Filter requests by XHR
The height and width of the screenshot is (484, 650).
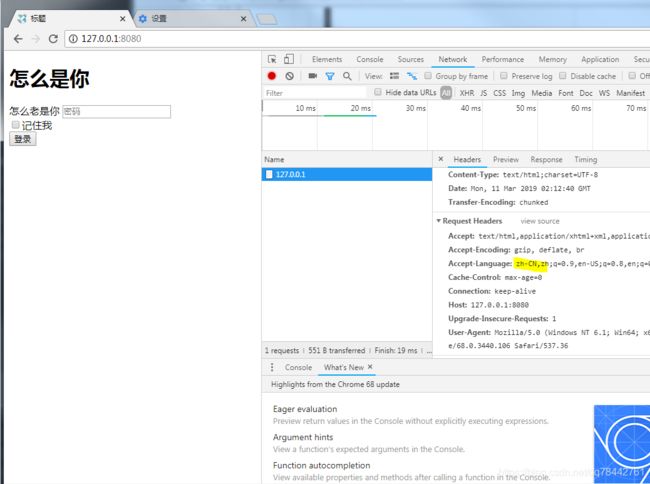click(x=467, y=93)
